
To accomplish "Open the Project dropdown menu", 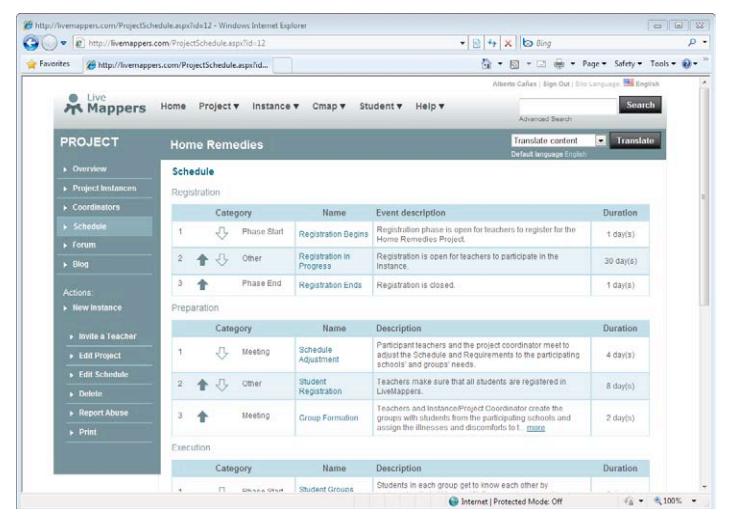I will (x=219, y=106).
